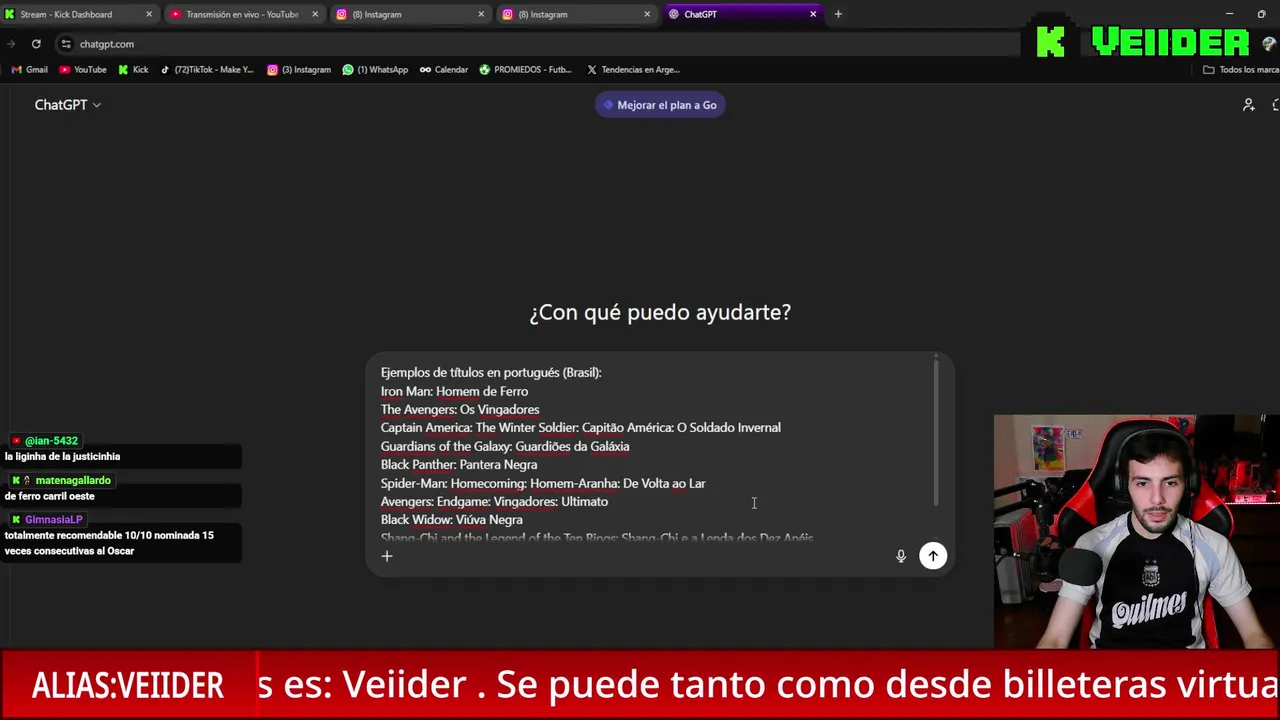View site information icon in address bar
1280x720 pixels.
66,44
